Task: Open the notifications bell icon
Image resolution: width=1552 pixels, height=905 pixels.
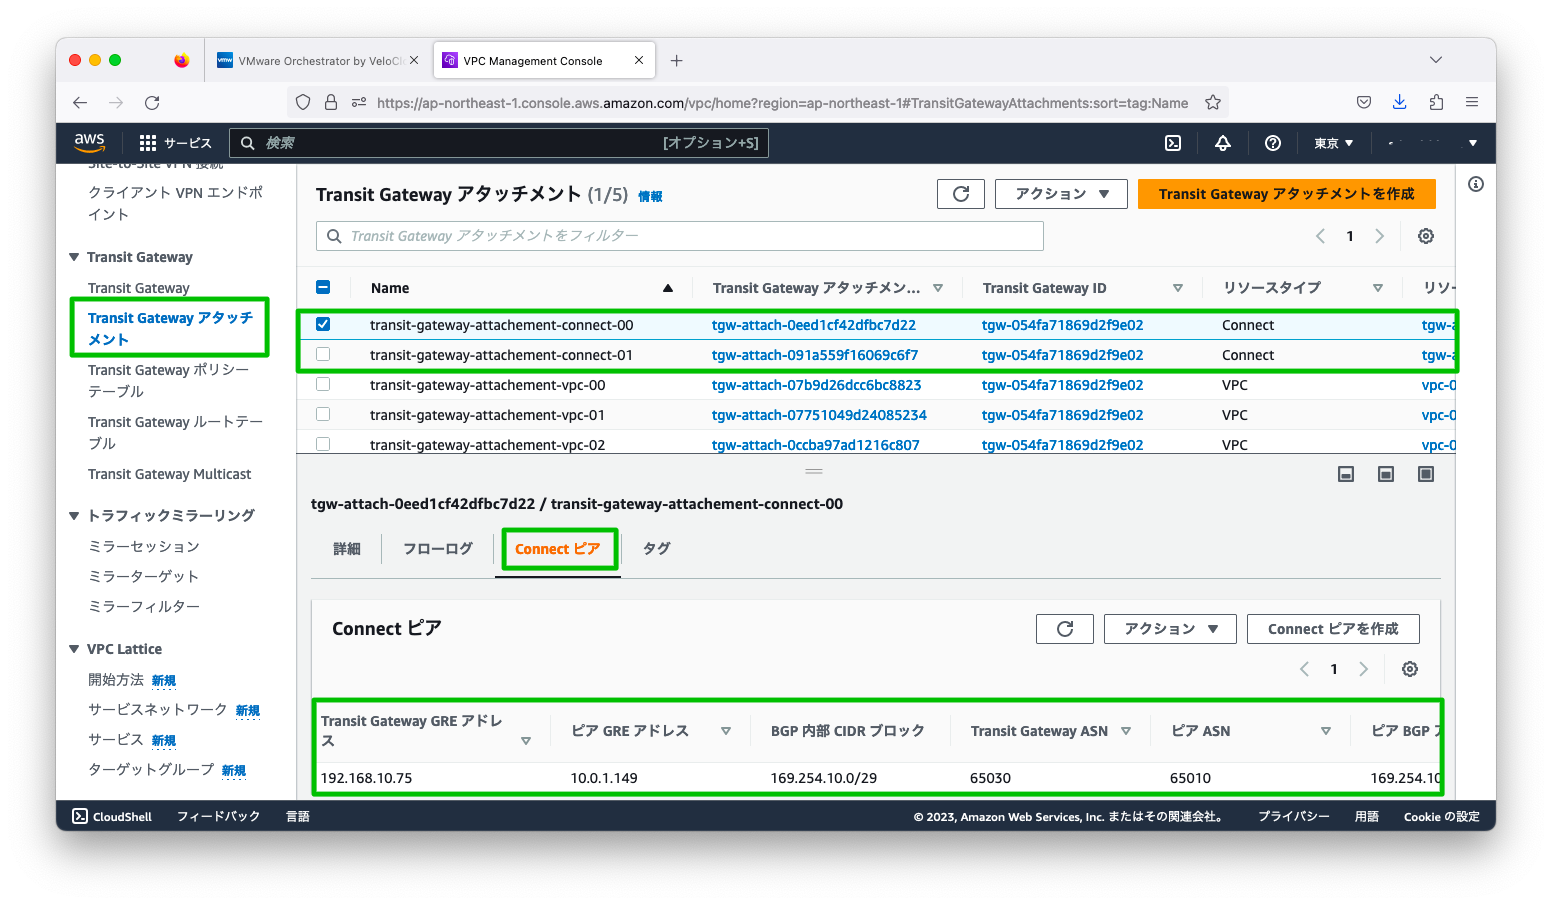Action: tap(1222, 143)
